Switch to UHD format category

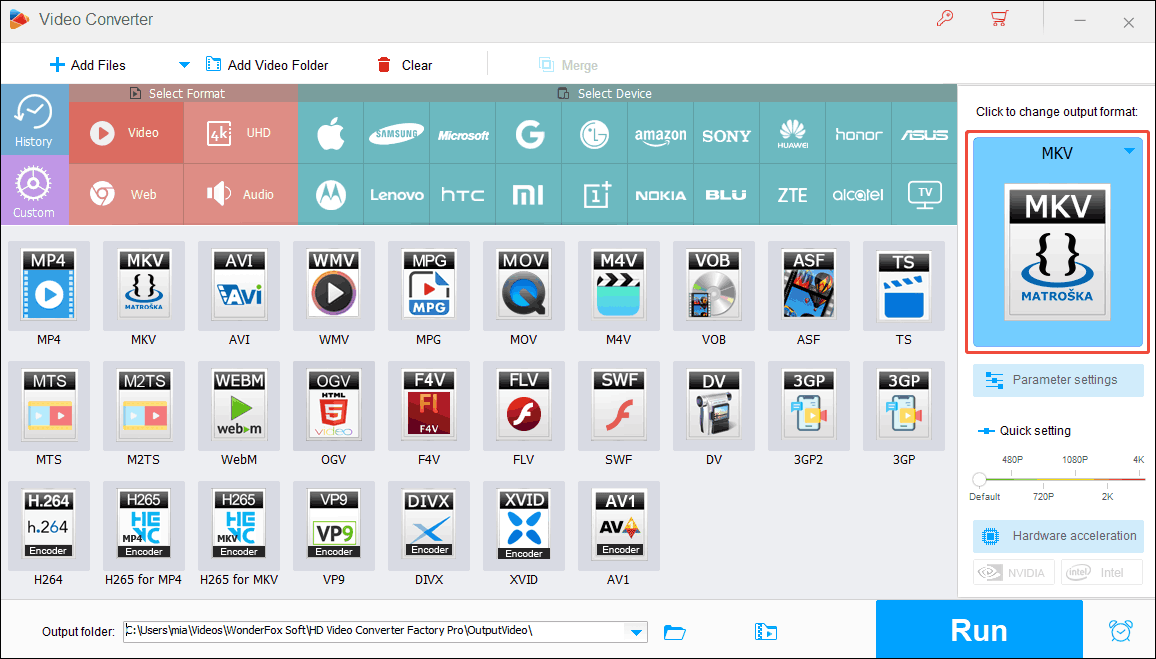[240, 131]
